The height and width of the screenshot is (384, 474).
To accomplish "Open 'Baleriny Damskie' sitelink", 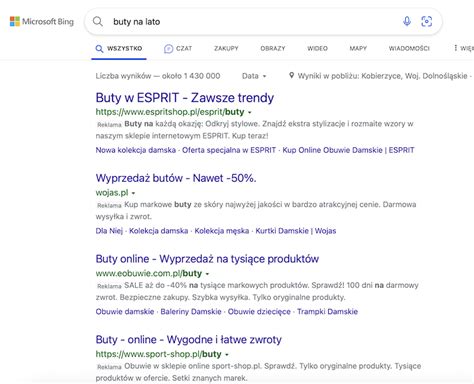I will (x=191, y=311).
